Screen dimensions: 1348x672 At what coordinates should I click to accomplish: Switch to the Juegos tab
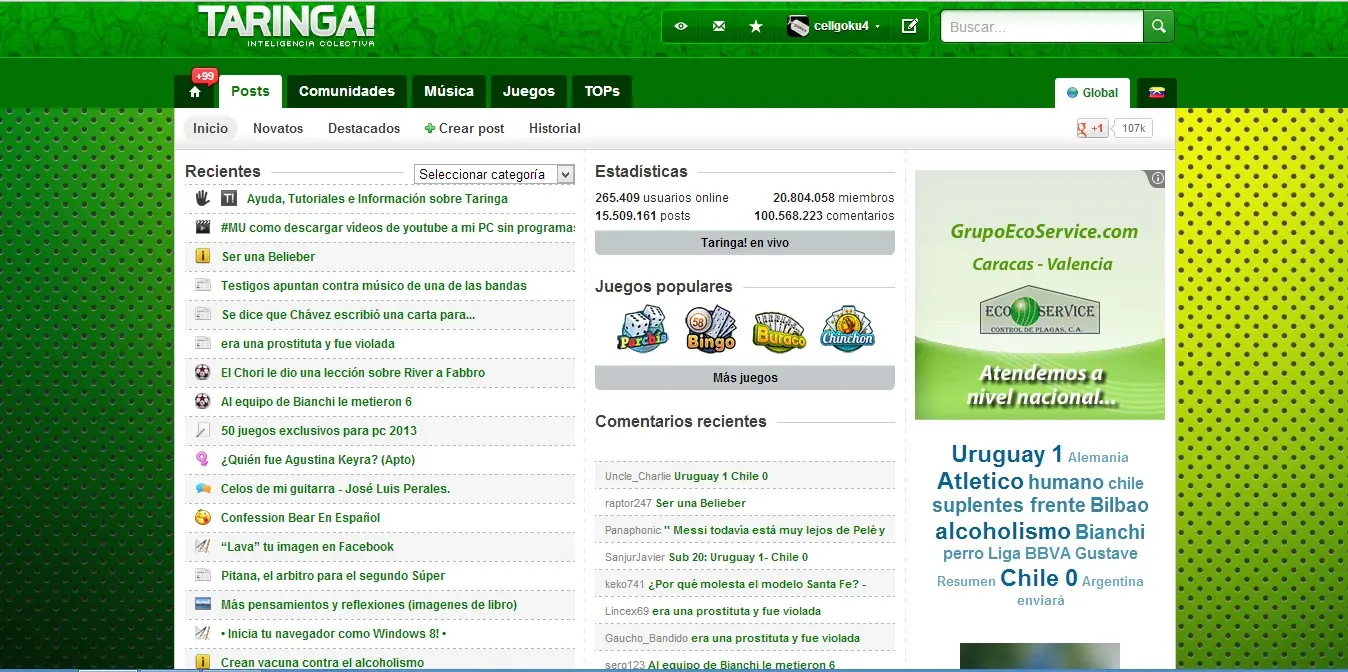pyautogui.click(x=529, y=91)
